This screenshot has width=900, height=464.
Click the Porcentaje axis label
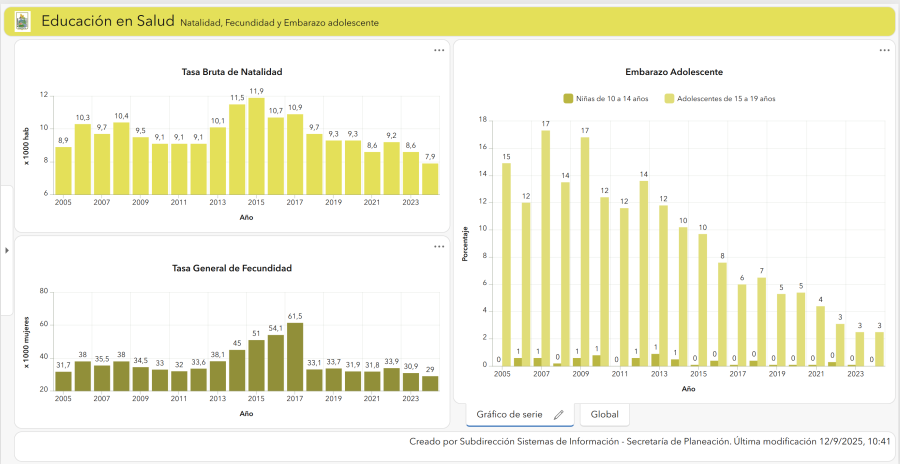465,243
